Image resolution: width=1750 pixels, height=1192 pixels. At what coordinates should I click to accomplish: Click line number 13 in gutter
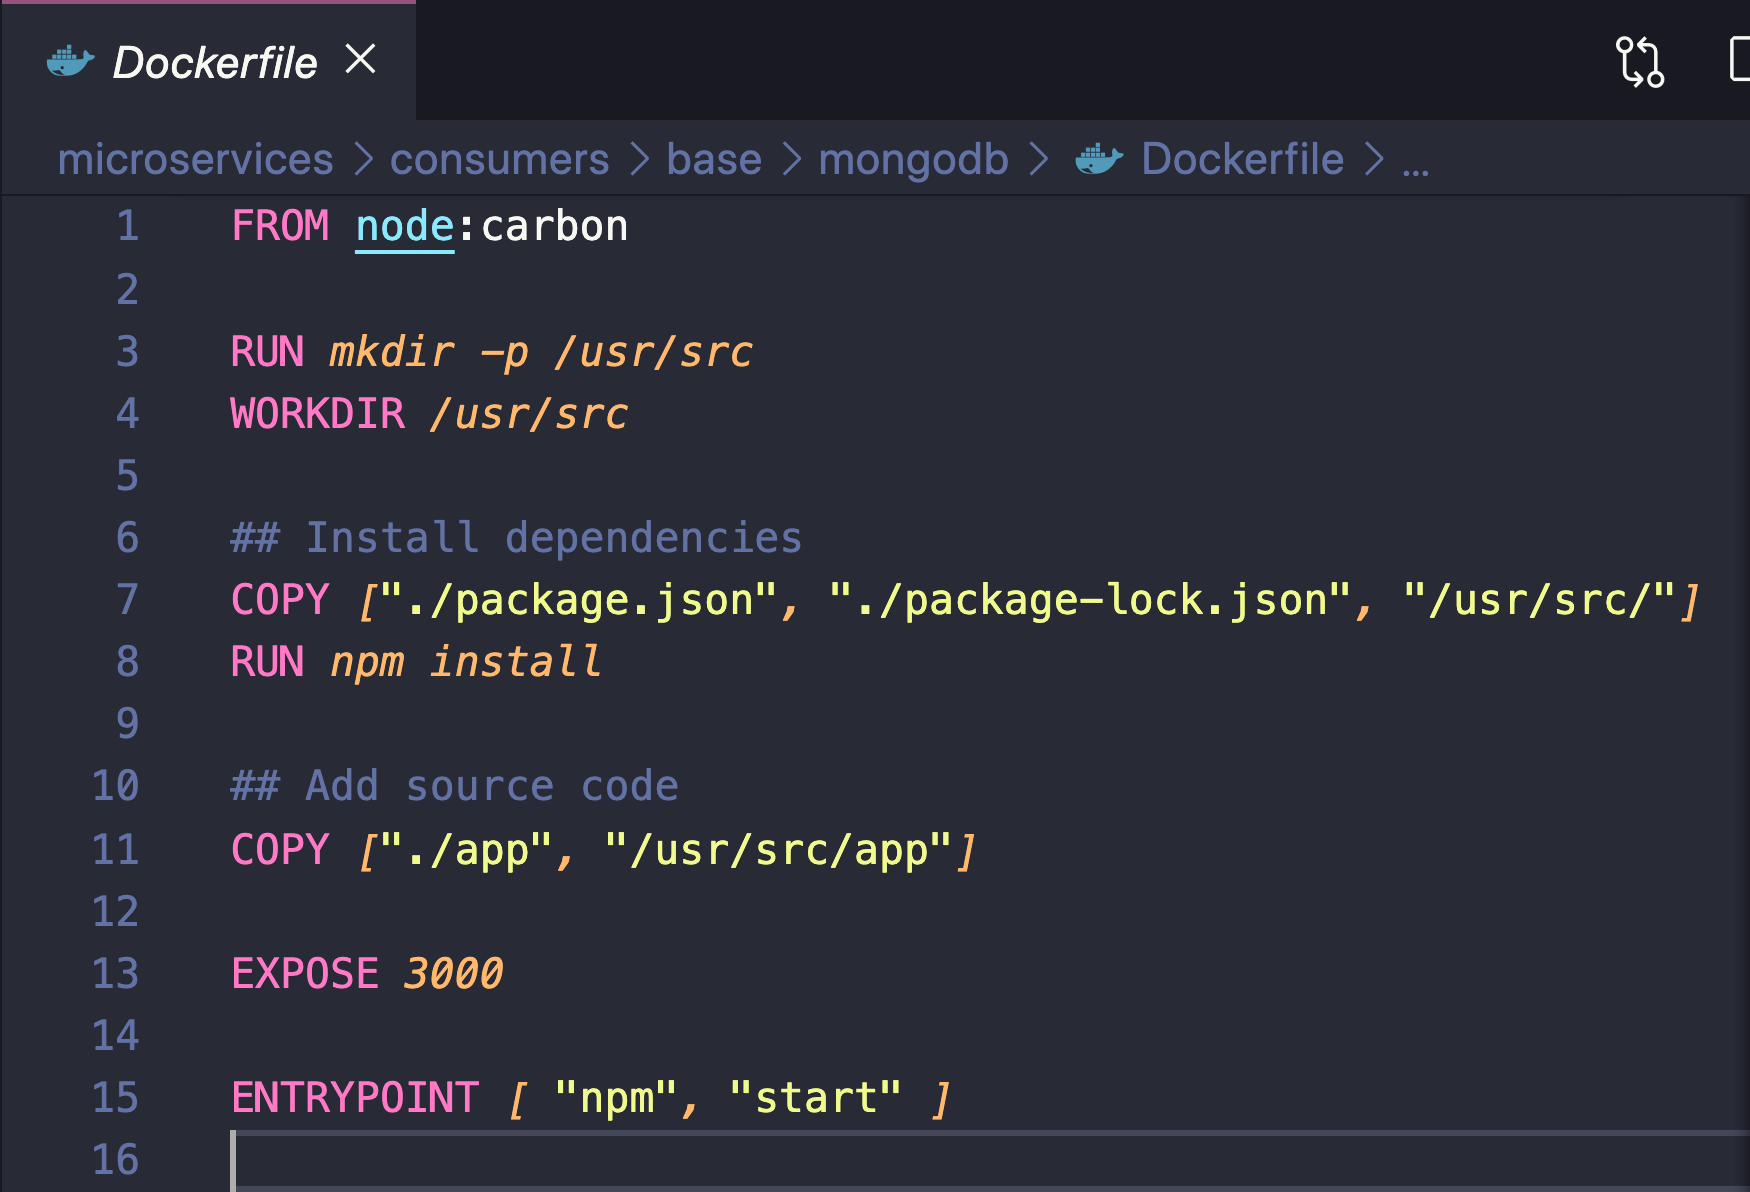tap(115, 974)
